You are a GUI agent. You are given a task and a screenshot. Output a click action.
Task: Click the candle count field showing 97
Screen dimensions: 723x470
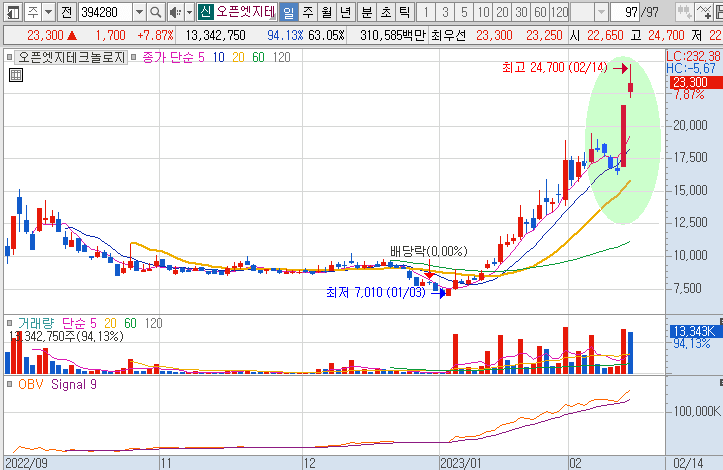pyautogui.click(x=625, y=12)
